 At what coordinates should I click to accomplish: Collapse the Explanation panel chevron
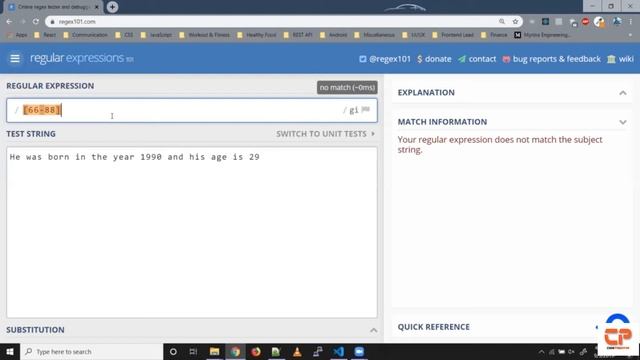(x=623, y=93)
